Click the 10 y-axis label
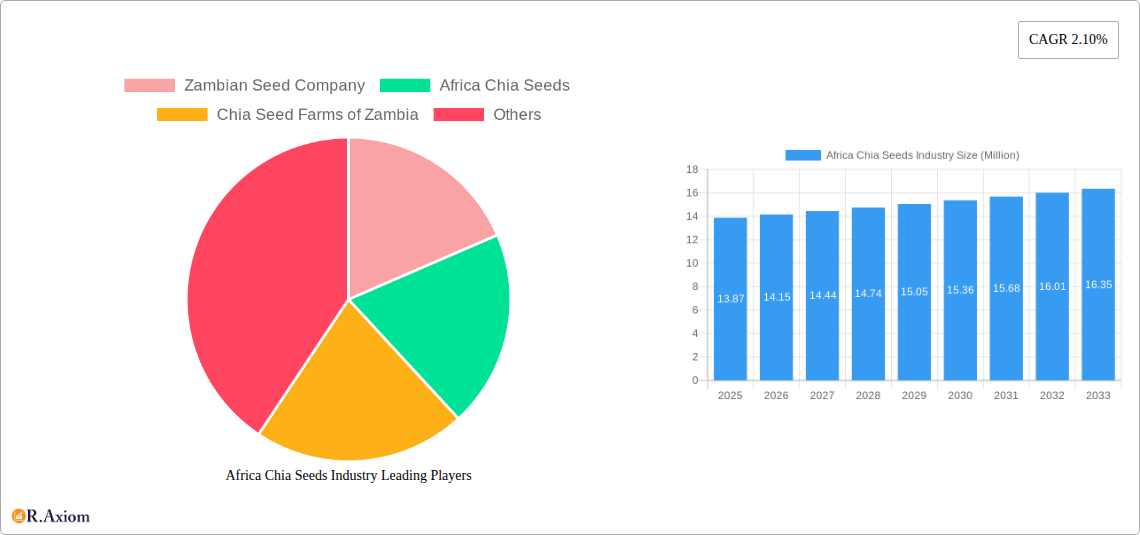Image resolution: width=1140 pixels, height=535 pixels. 692,263
